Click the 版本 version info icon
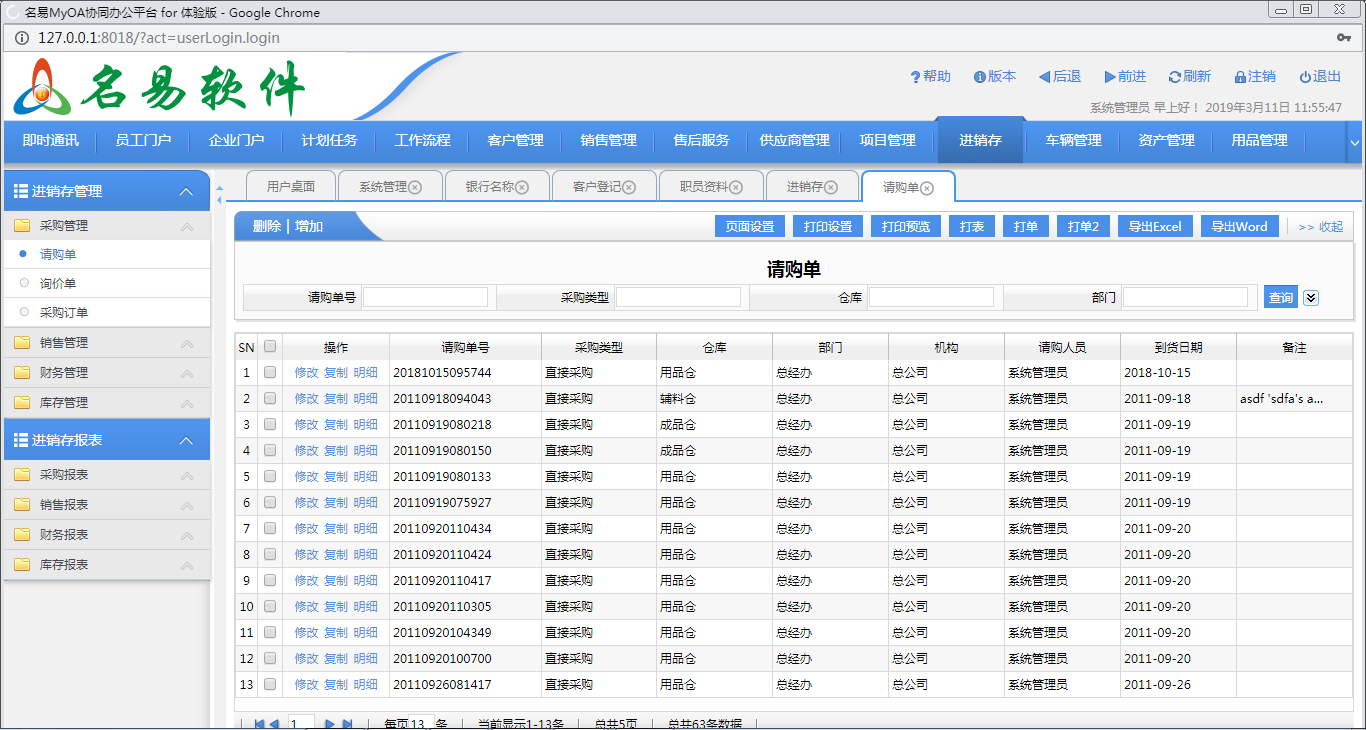This screenshot has width=1366, height=730. [x=980, y=77]
